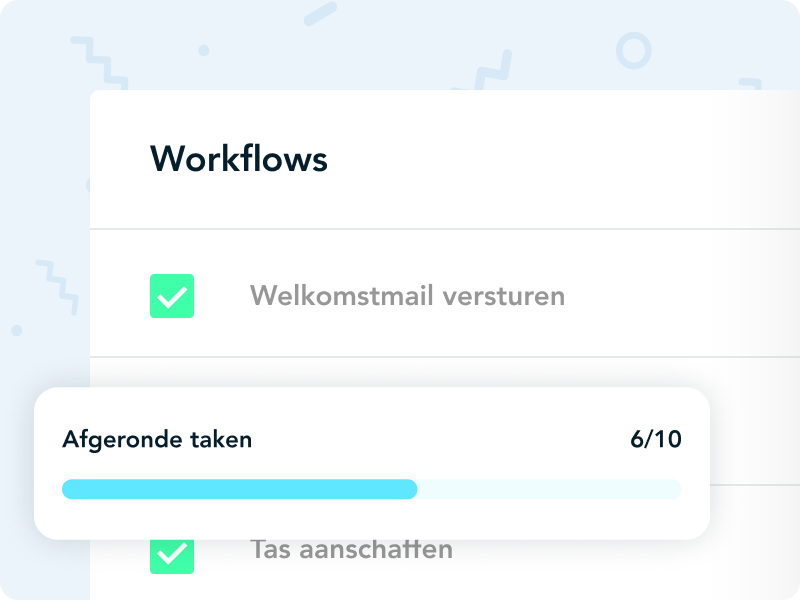Viewport: 800px width, 600px height.
Task: Click the small dot at the far left edge
Action: [x=16, y=330]
